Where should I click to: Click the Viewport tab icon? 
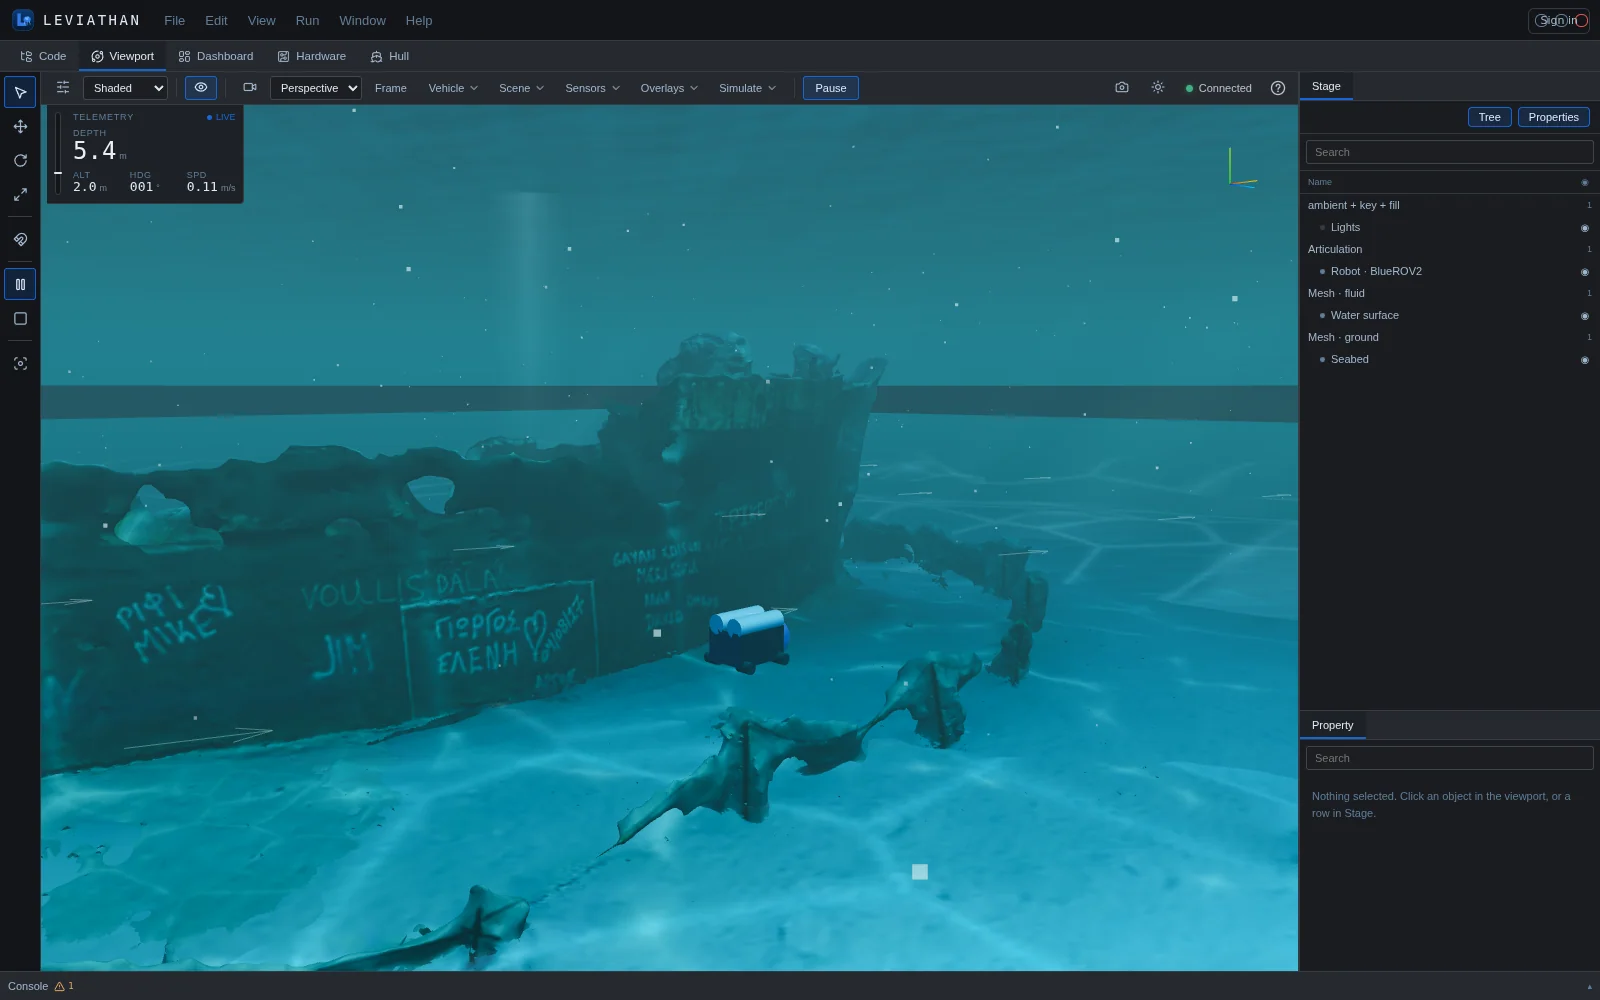click(97, 56)
